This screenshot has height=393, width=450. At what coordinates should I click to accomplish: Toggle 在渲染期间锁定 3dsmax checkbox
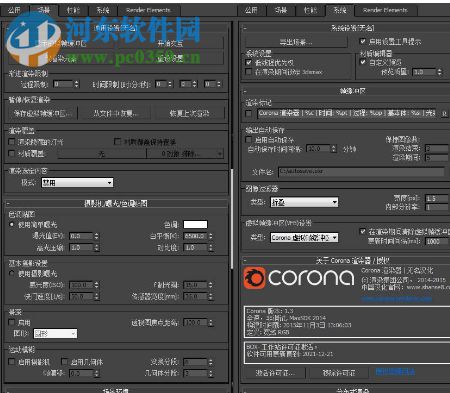tap(248, 72)
